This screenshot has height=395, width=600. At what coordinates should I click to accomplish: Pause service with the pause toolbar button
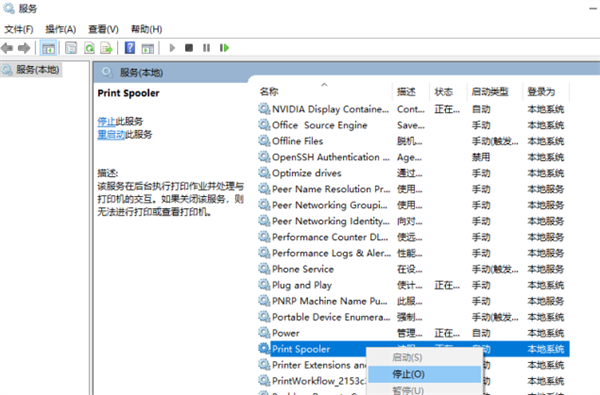coord(206,48)
